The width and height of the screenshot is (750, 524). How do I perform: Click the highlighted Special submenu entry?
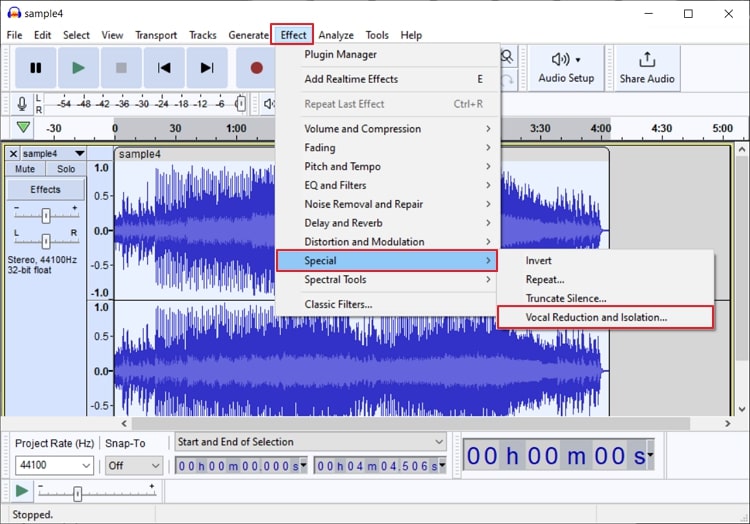point(386,261)
